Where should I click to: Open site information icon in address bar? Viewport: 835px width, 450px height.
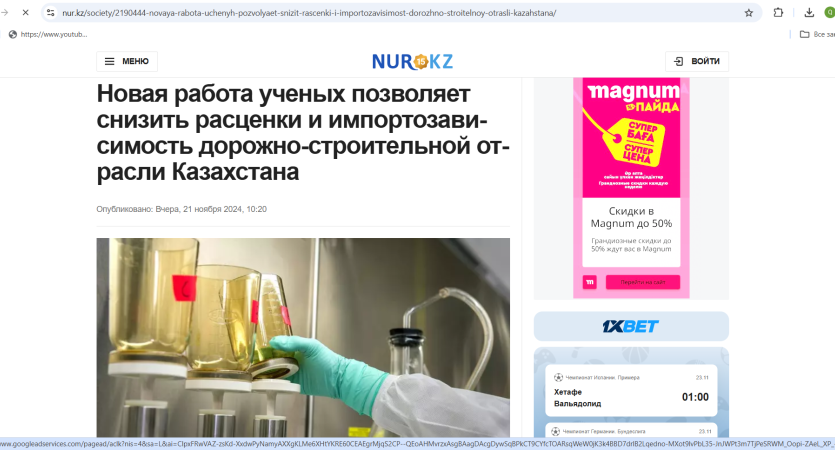(x=51, y=12)
